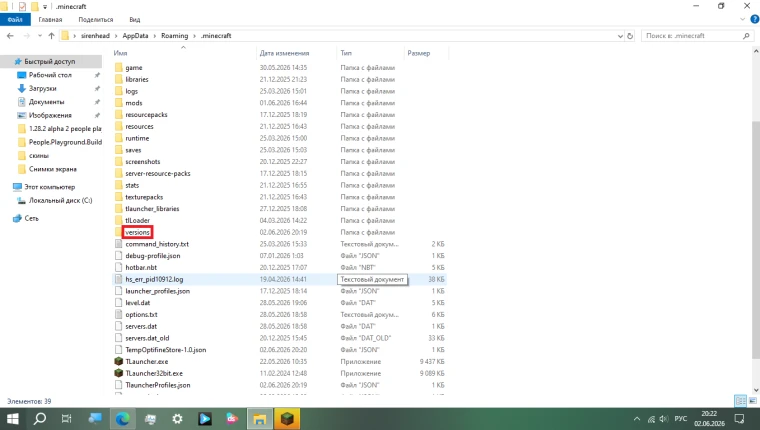Open Рабочий стол in the sidebar

pyautogui.click(x=50, y=75)
